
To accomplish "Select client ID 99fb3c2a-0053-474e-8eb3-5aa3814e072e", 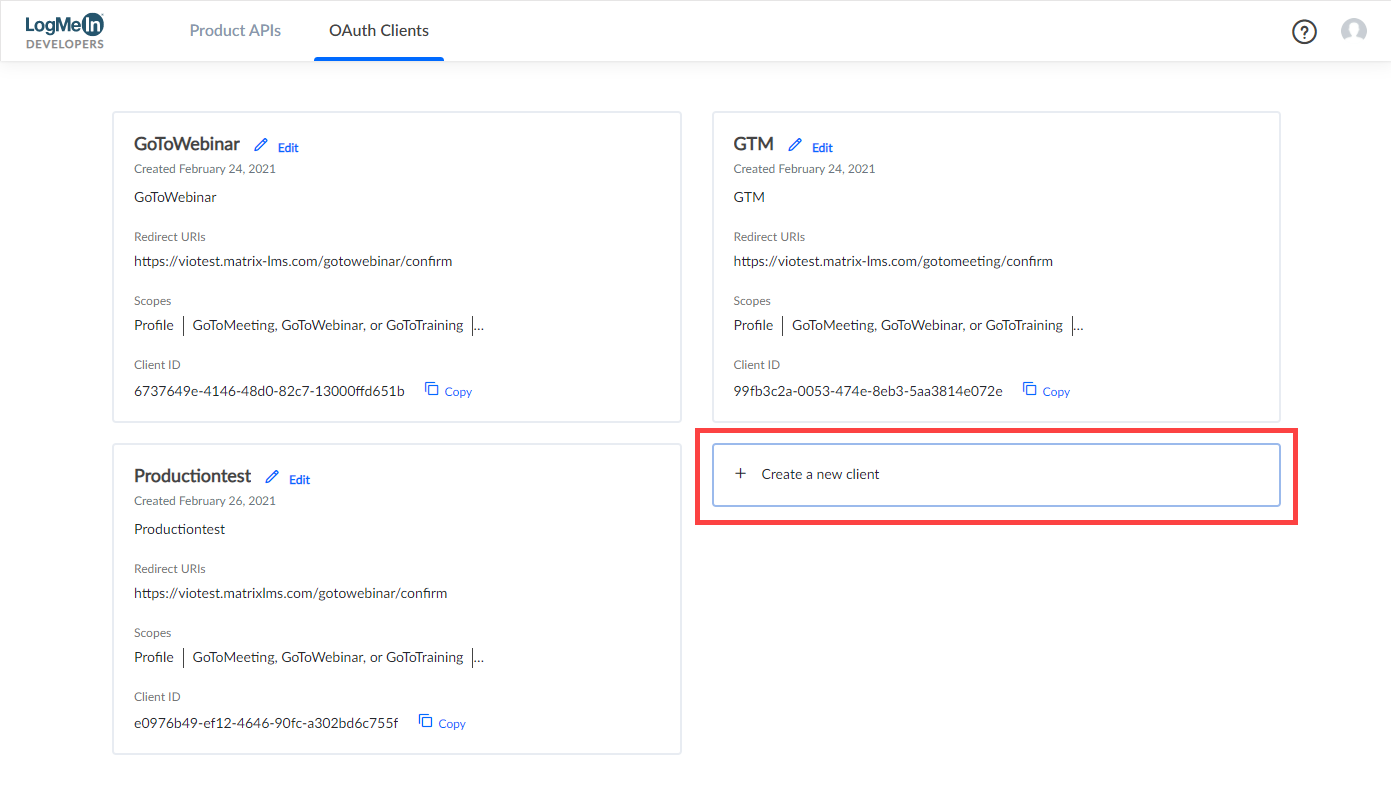I will click(868, 391).
